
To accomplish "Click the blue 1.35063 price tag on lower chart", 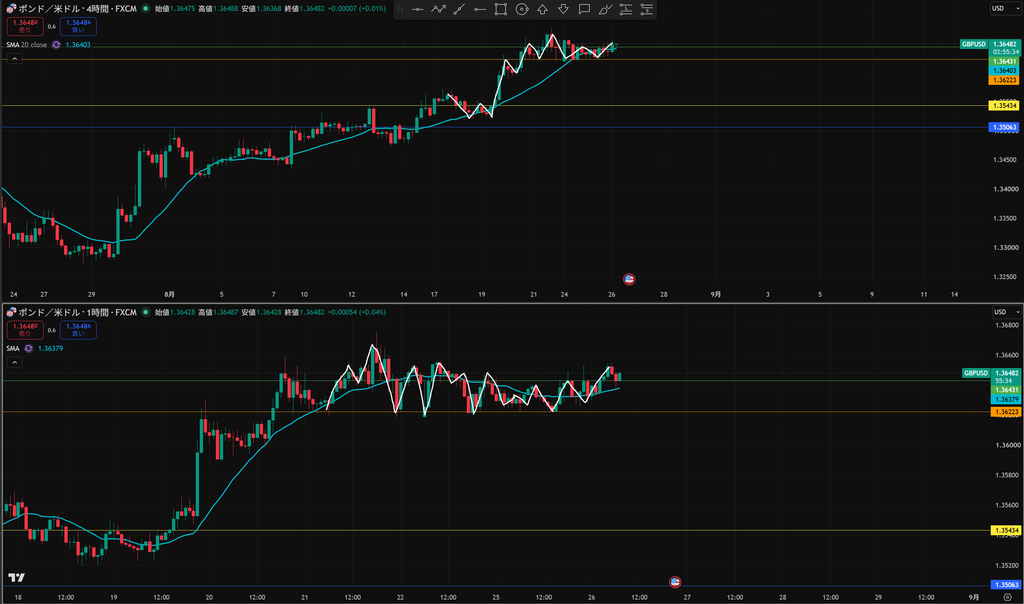I will (1006, 585).
